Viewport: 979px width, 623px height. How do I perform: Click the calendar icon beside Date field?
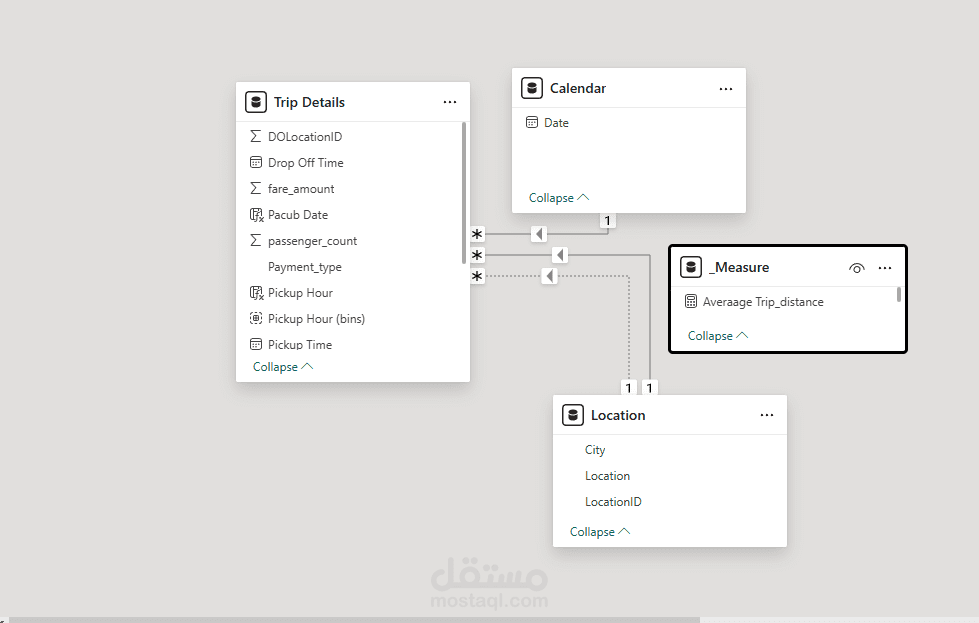pos(532,123)
